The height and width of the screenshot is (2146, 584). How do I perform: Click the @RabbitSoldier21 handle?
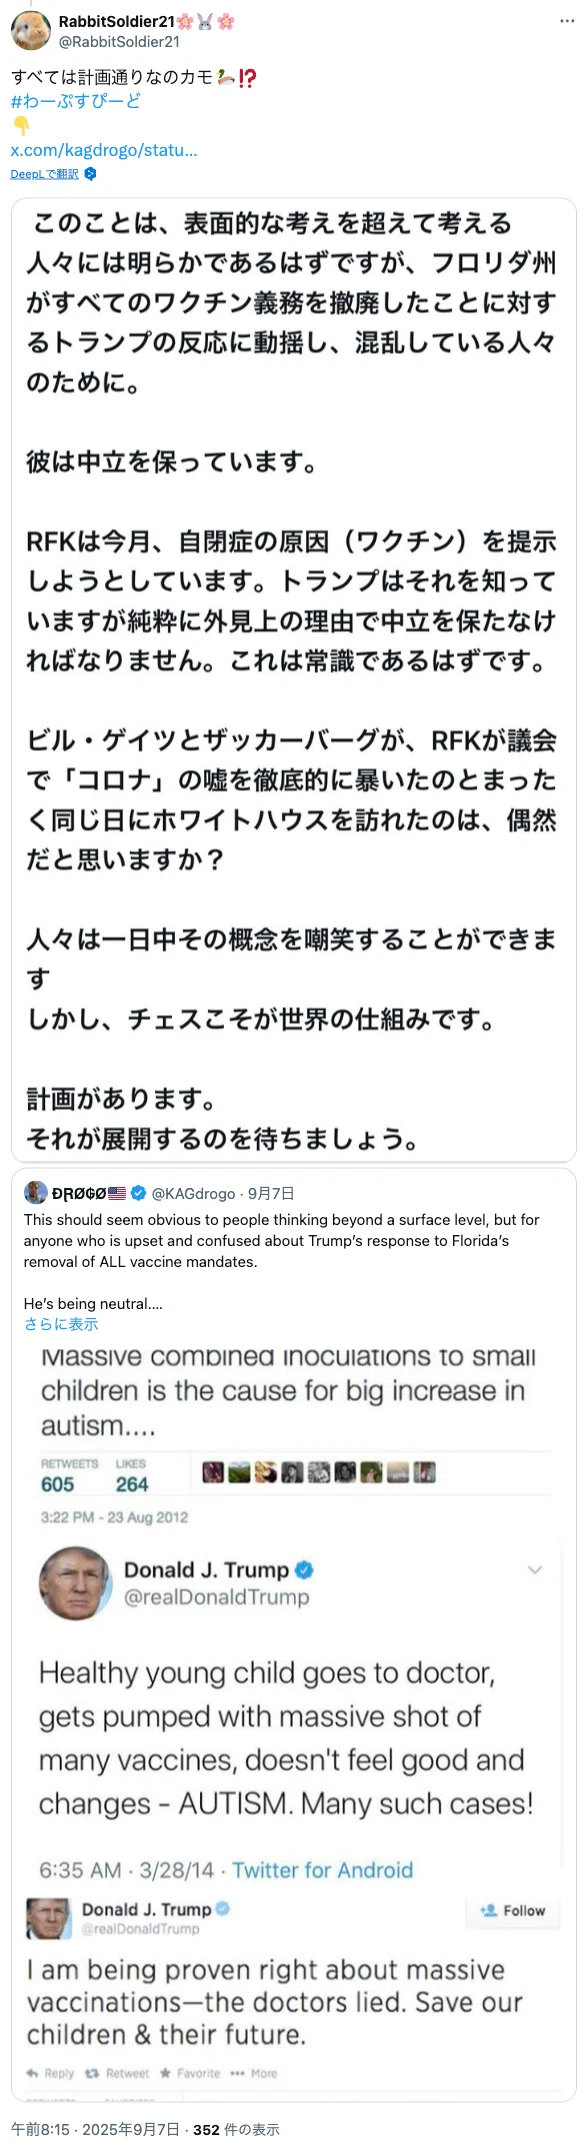119,42
